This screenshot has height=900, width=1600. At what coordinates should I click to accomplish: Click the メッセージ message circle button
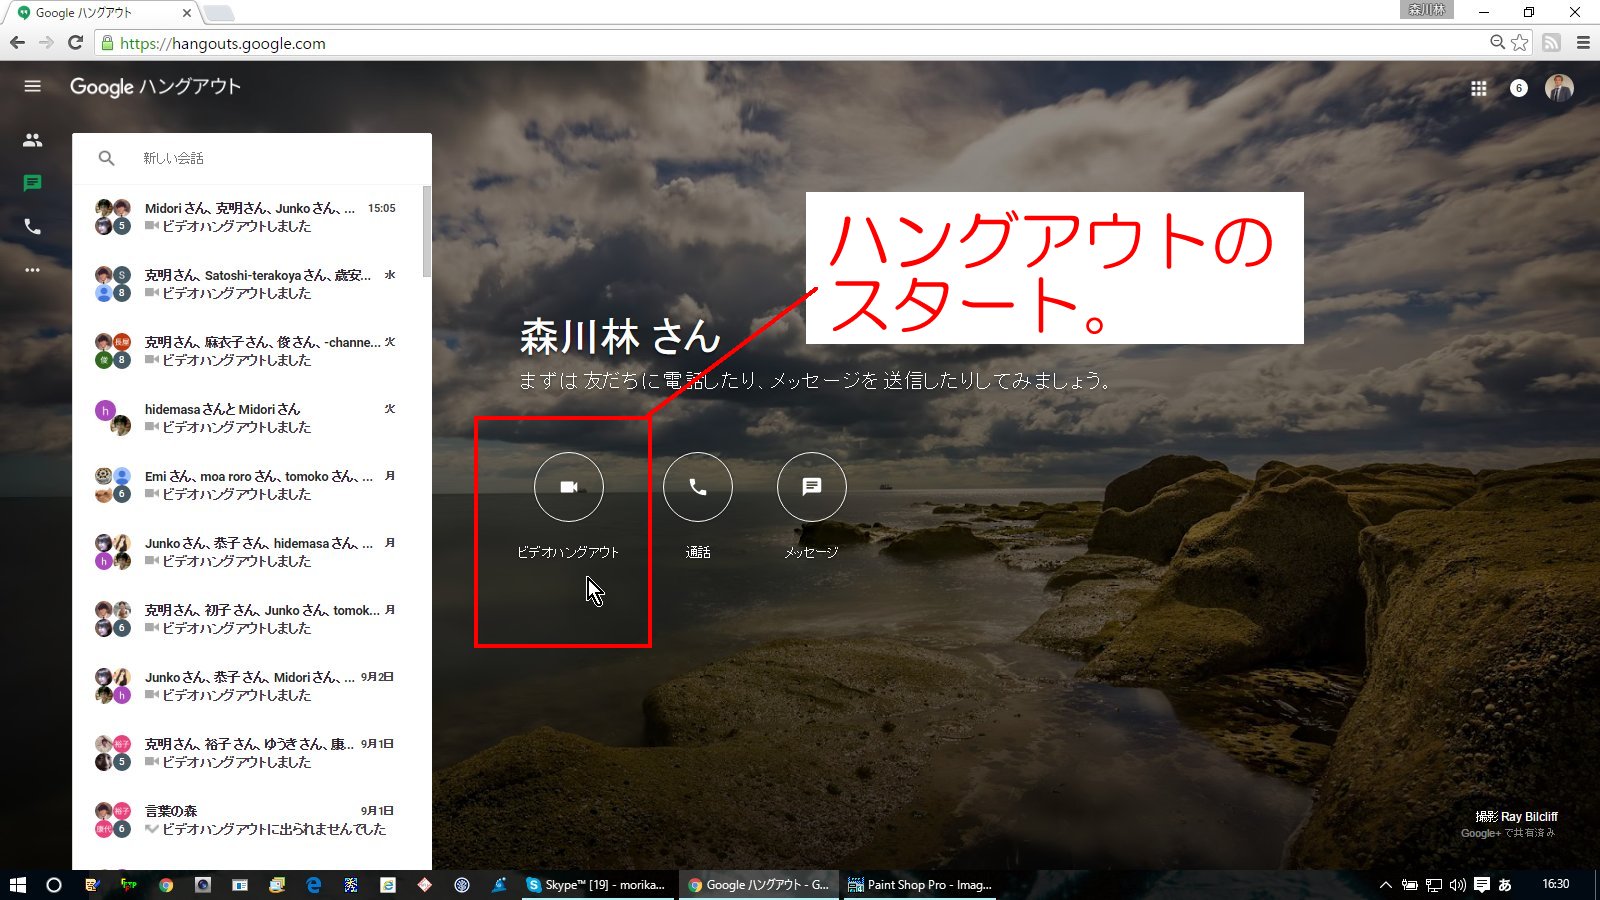(x=811, y=487)
